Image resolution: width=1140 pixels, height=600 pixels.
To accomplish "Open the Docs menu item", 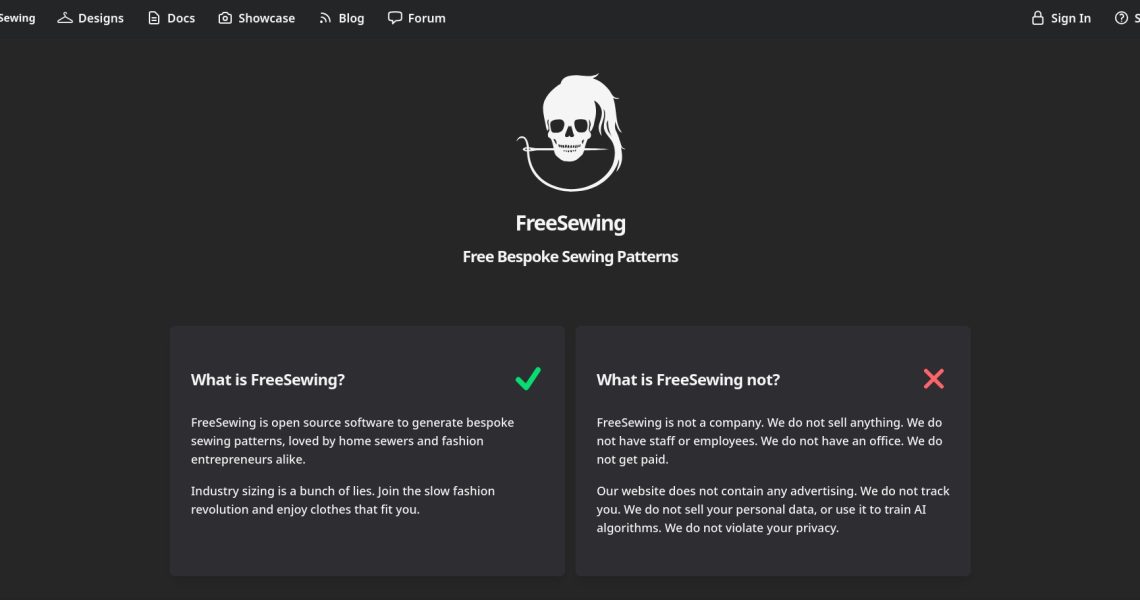I will coord(181,17).
